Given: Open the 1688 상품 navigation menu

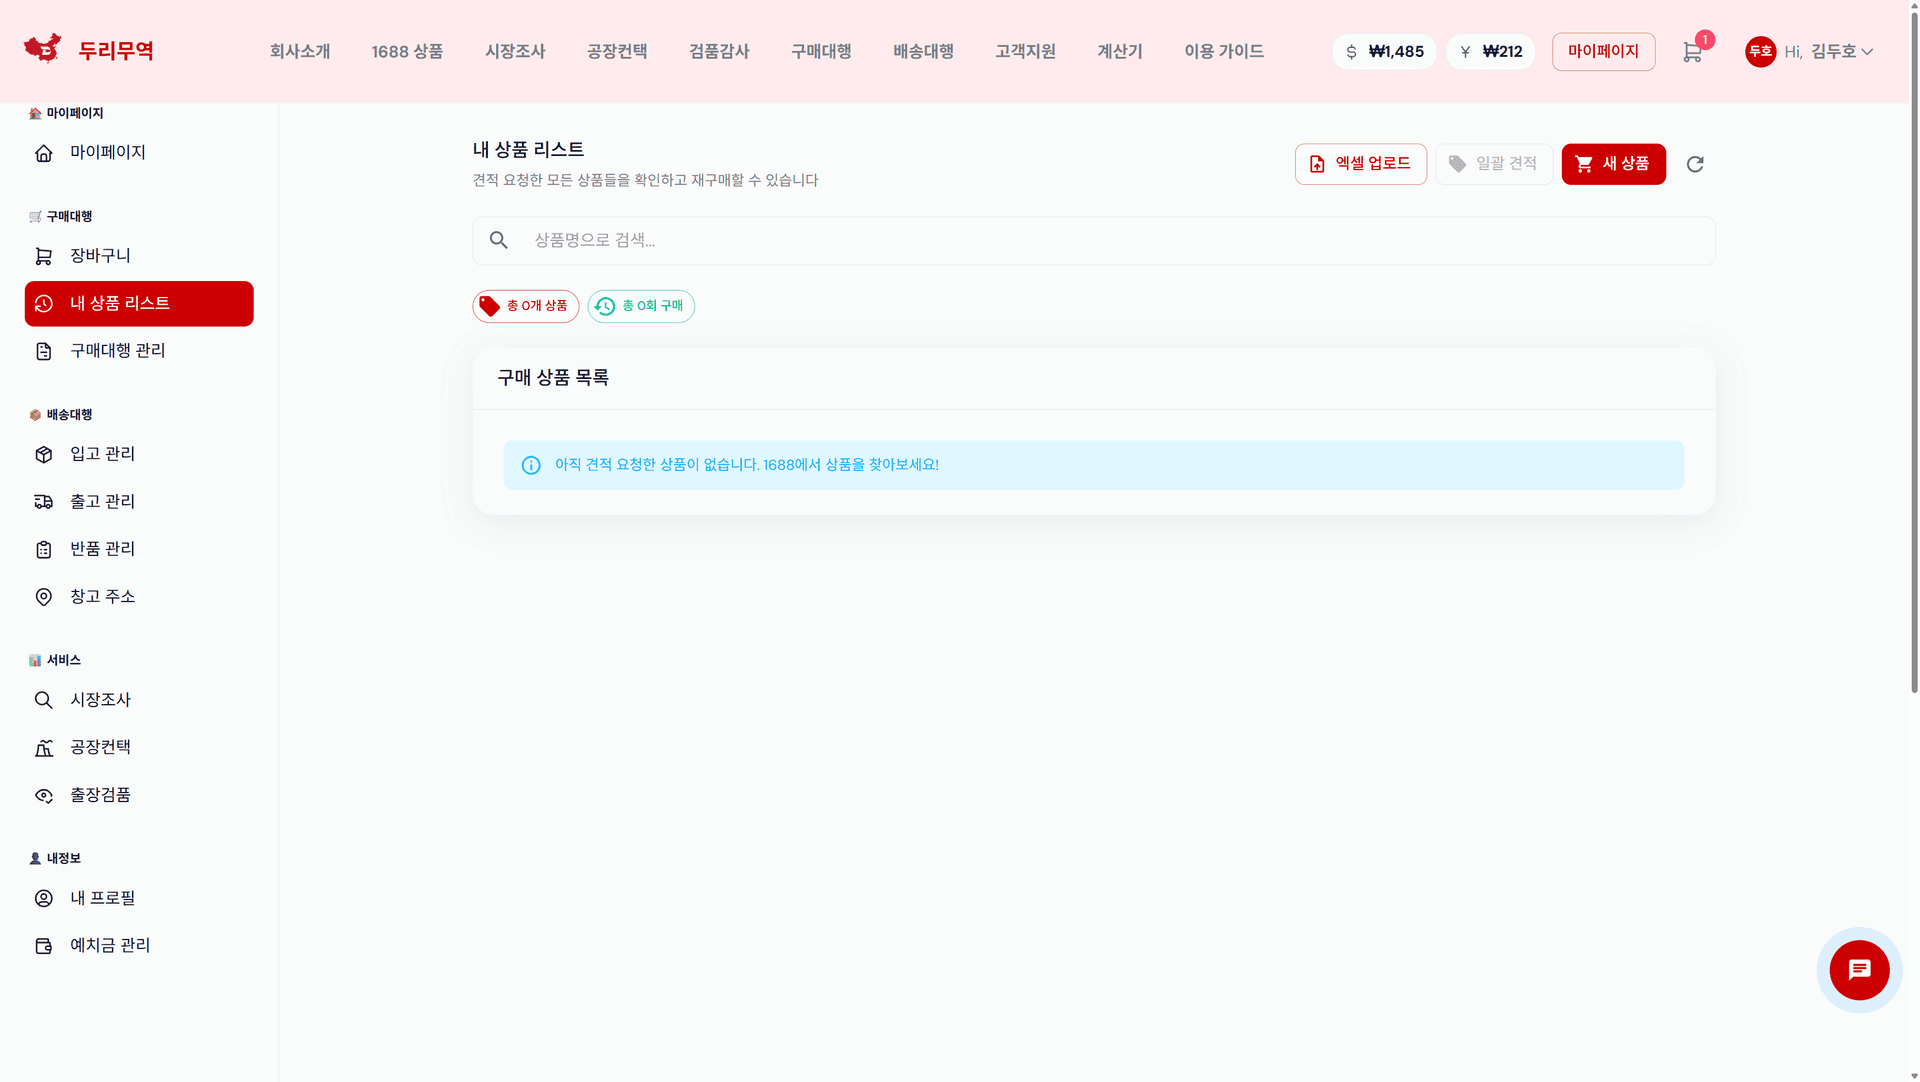Looking at the screenshot, I should click(406, 51).
